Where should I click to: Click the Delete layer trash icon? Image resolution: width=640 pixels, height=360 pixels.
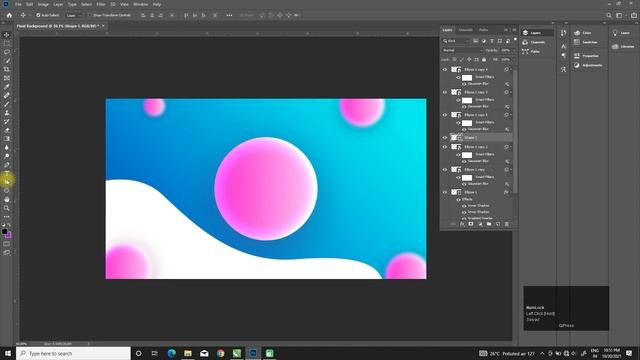click(x=507, y=224)
